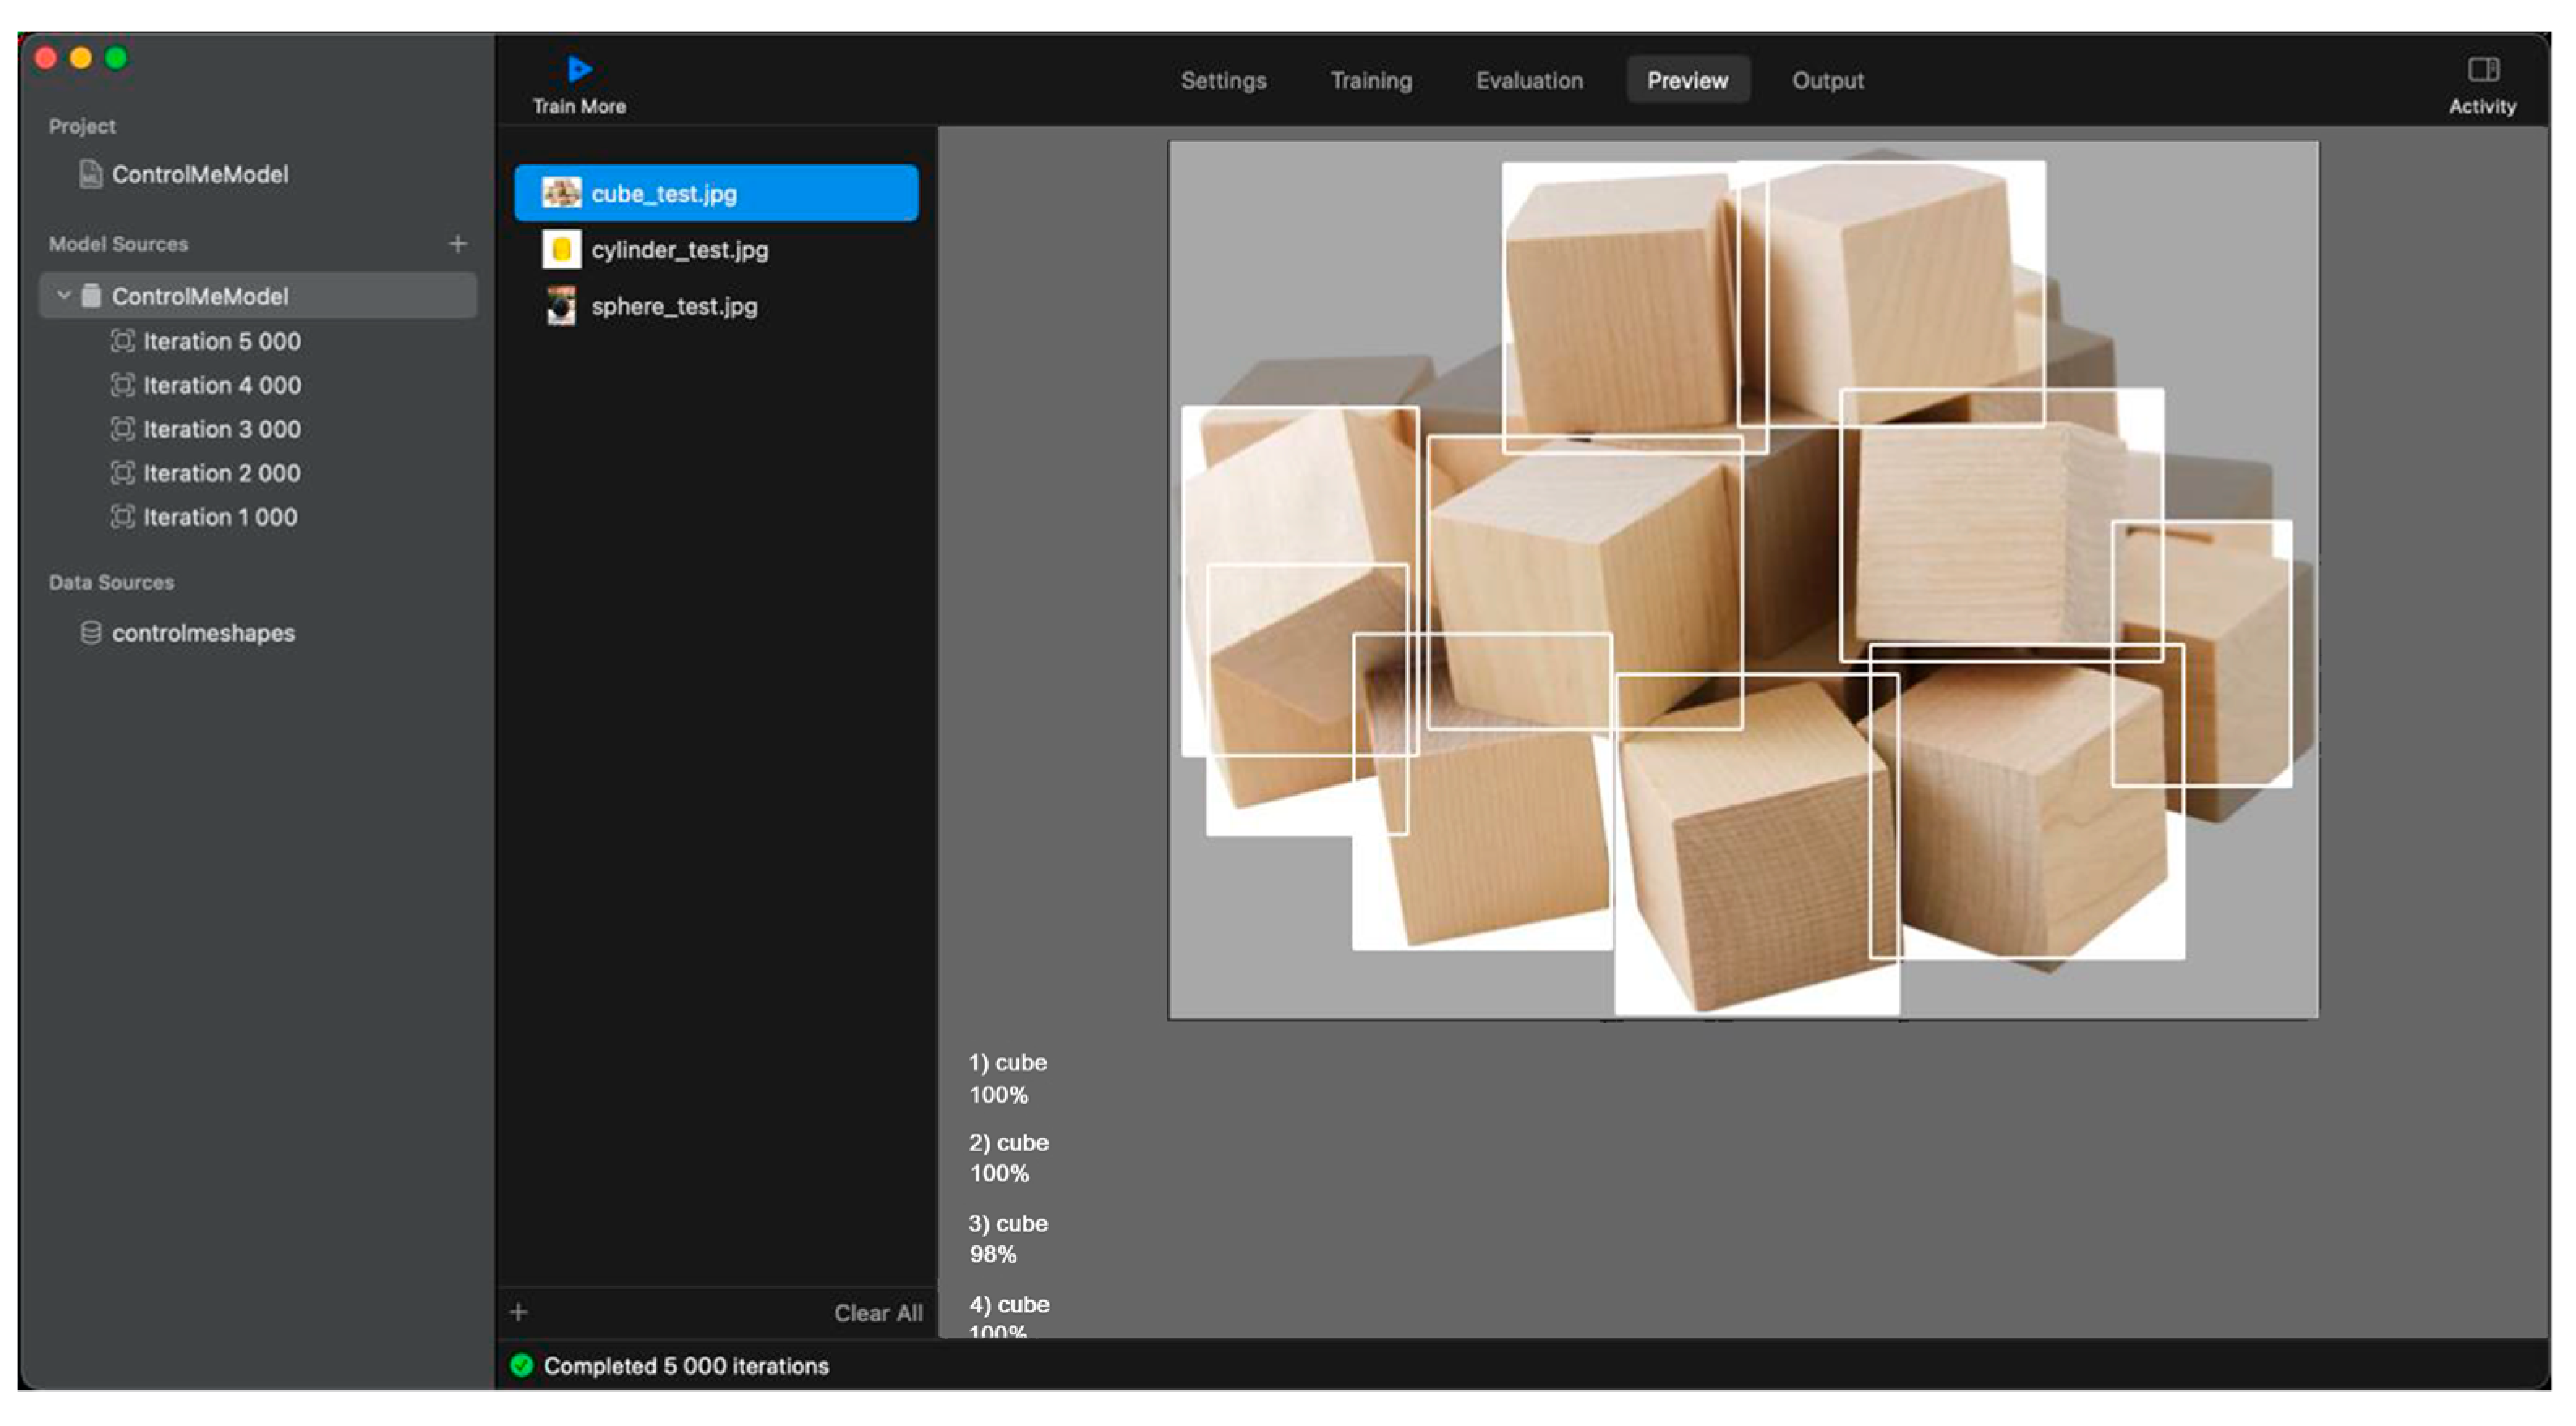
Task: Click the add-image plus icon near Clear All
Action: click(518, 1312)
